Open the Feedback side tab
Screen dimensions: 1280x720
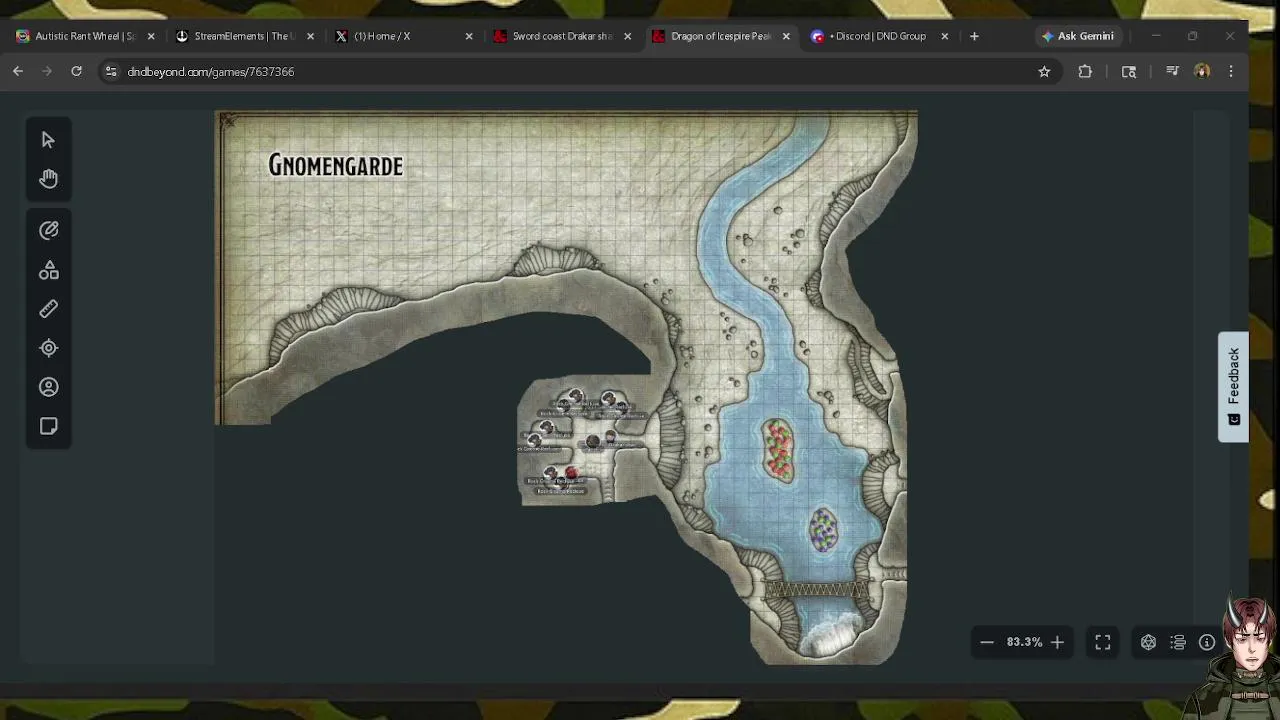[x=1233, y=387]
